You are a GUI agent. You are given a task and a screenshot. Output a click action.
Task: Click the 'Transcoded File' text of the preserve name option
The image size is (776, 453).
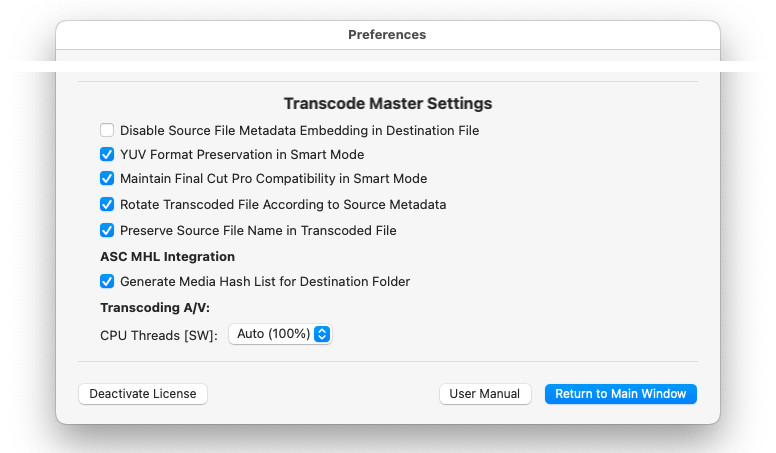tap(349, 231)
